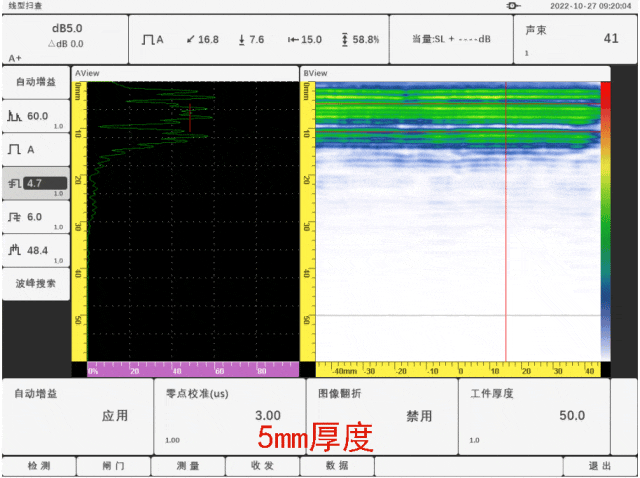Tap the BView color palette bar

coord(605,222)
